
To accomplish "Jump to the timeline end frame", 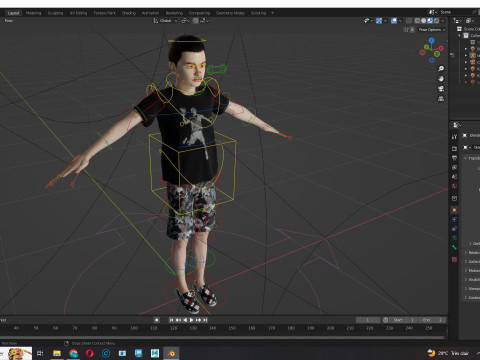I will pyautogui.click(x=205, y=320).
